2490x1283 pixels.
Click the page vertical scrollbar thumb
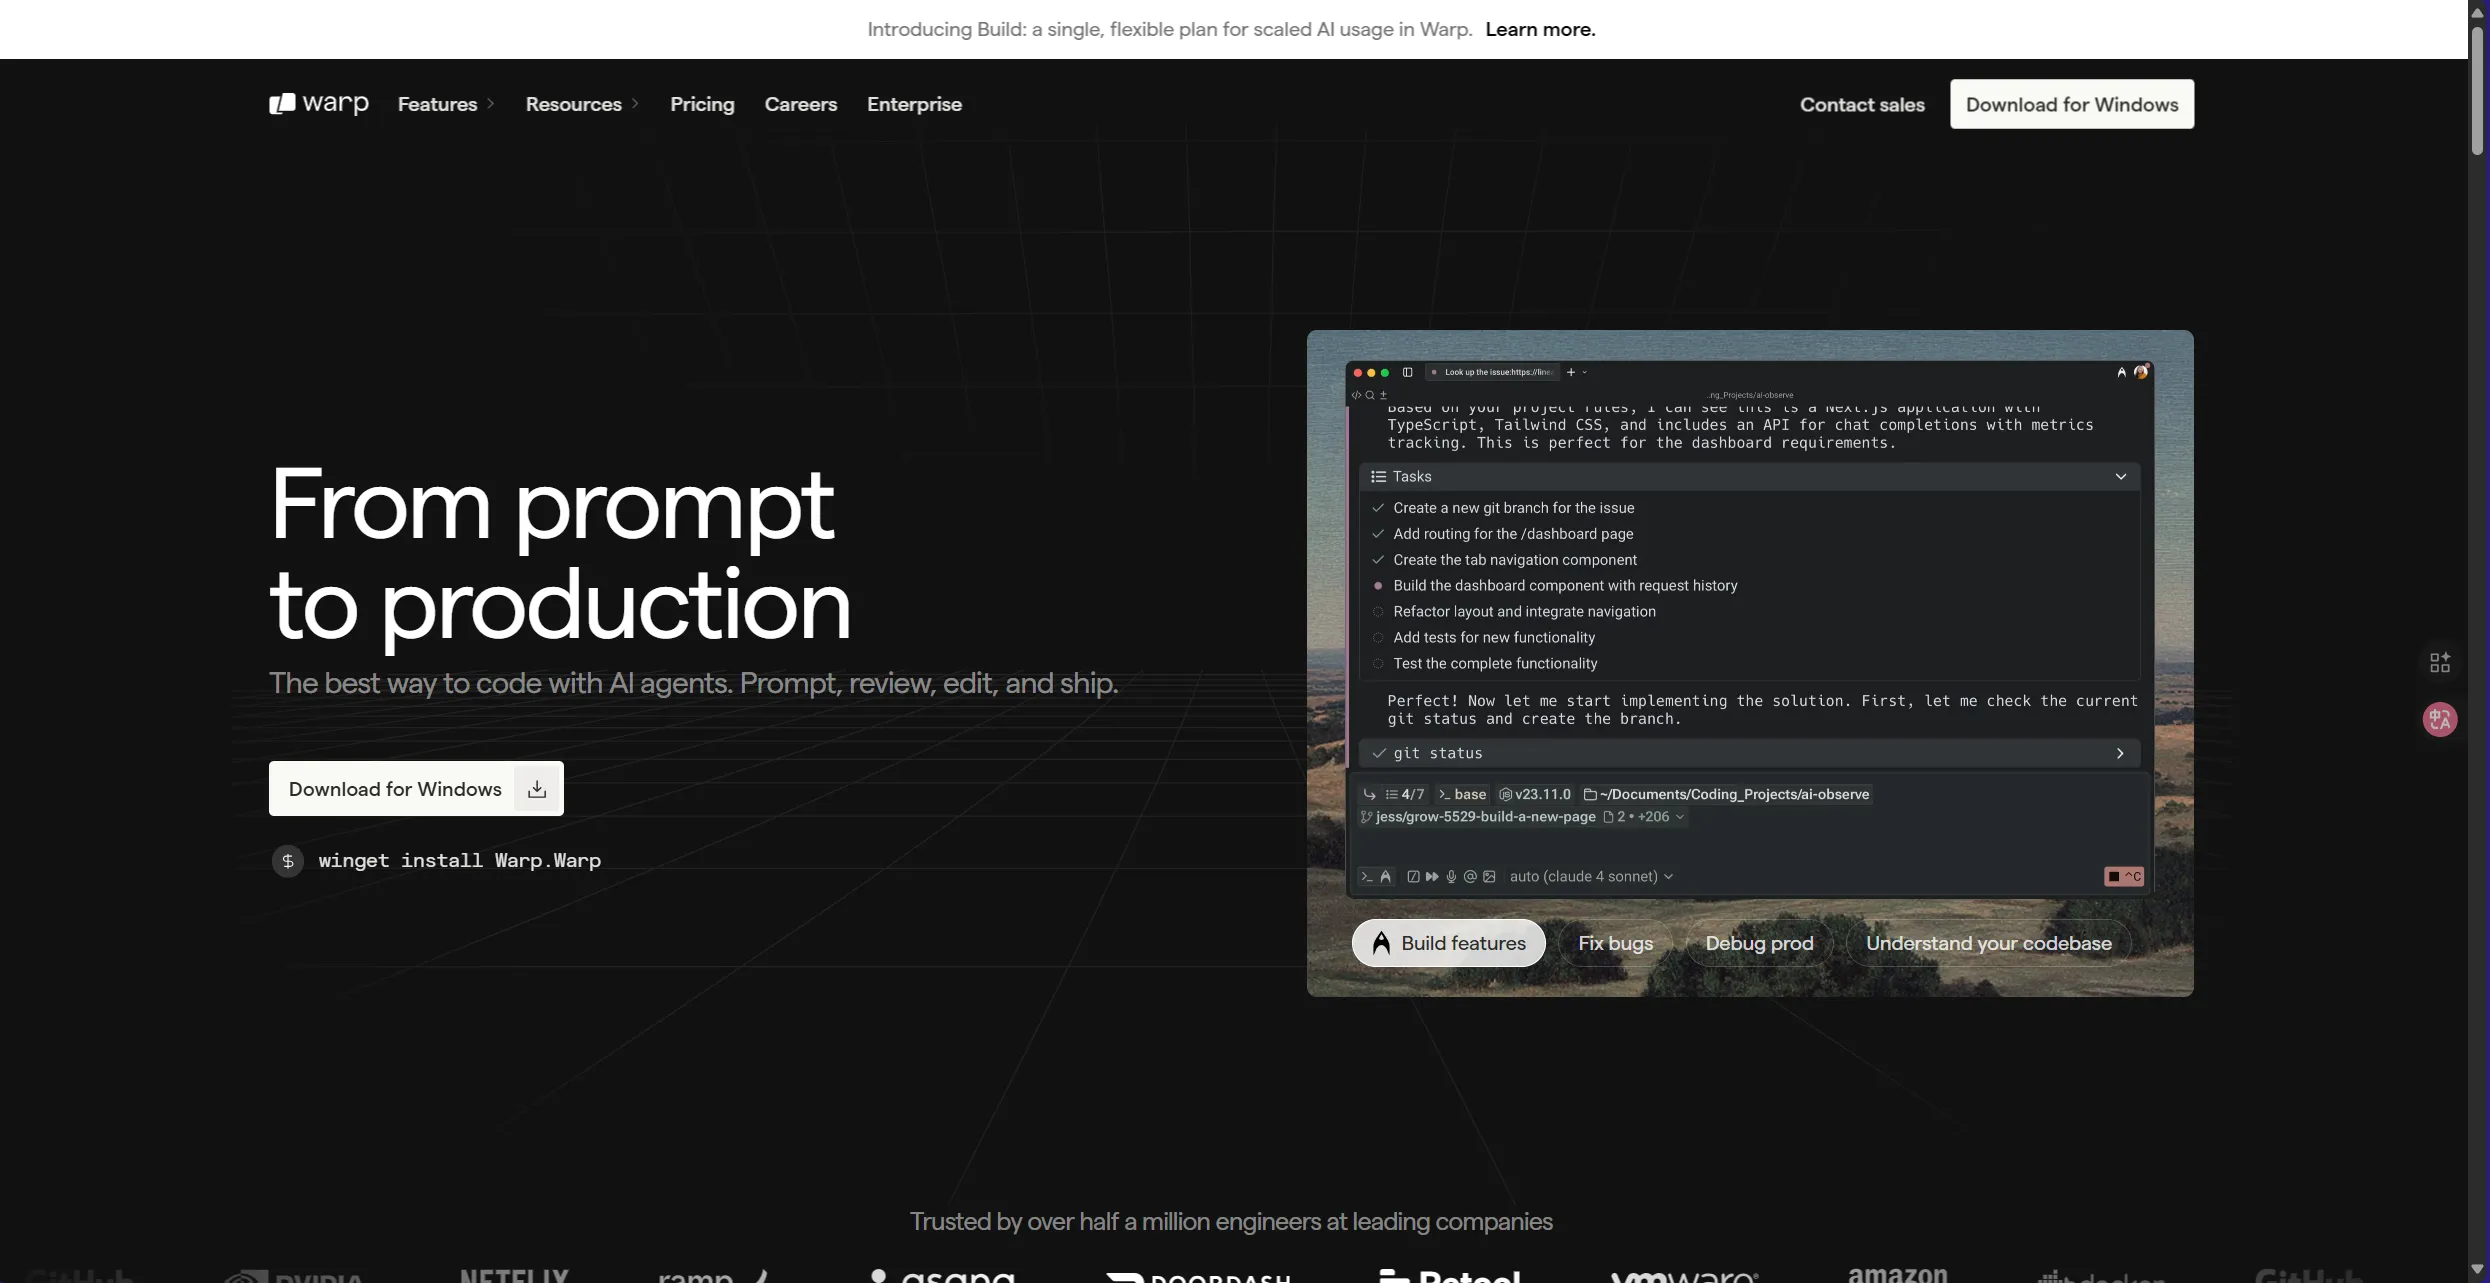2477,90
